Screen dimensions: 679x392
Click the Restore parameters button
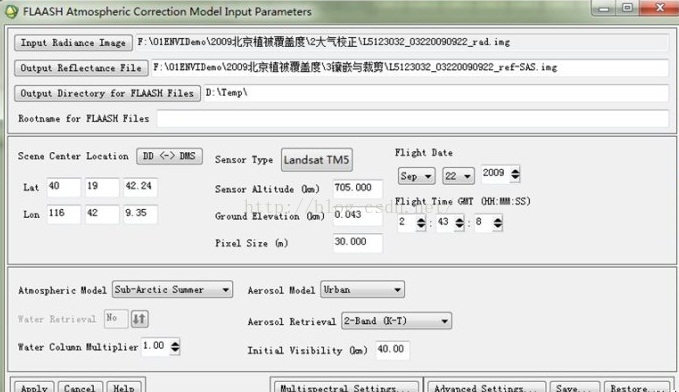point(637,387)
